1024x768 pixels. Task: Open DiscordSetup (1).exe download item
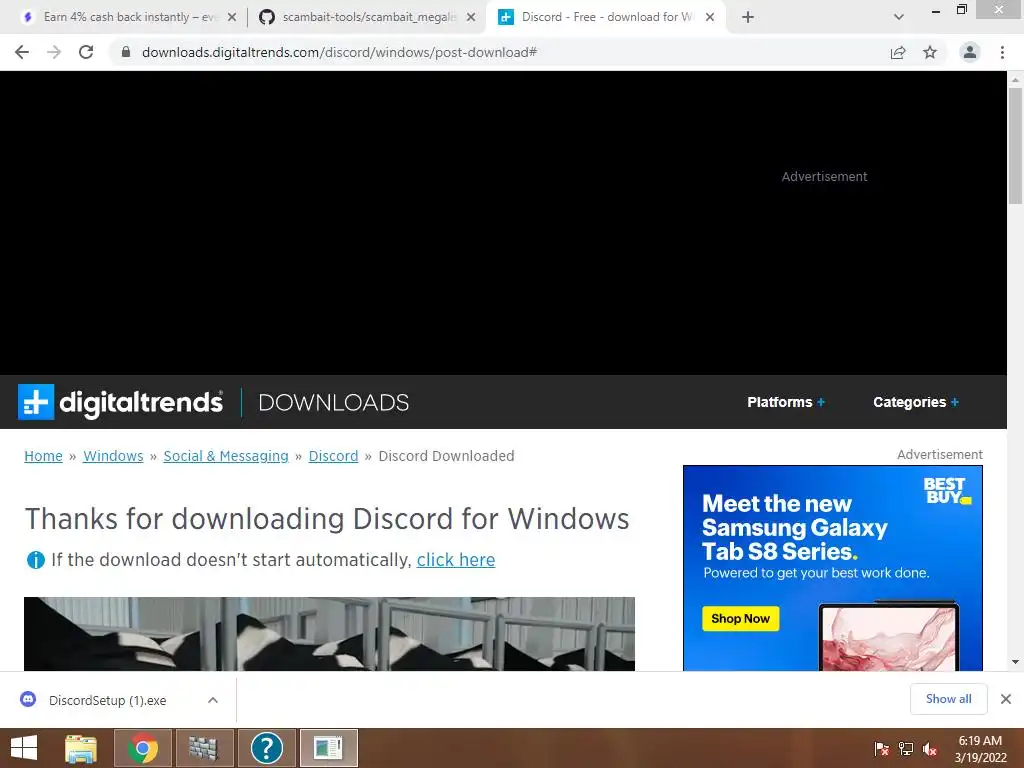click(108, 700)
